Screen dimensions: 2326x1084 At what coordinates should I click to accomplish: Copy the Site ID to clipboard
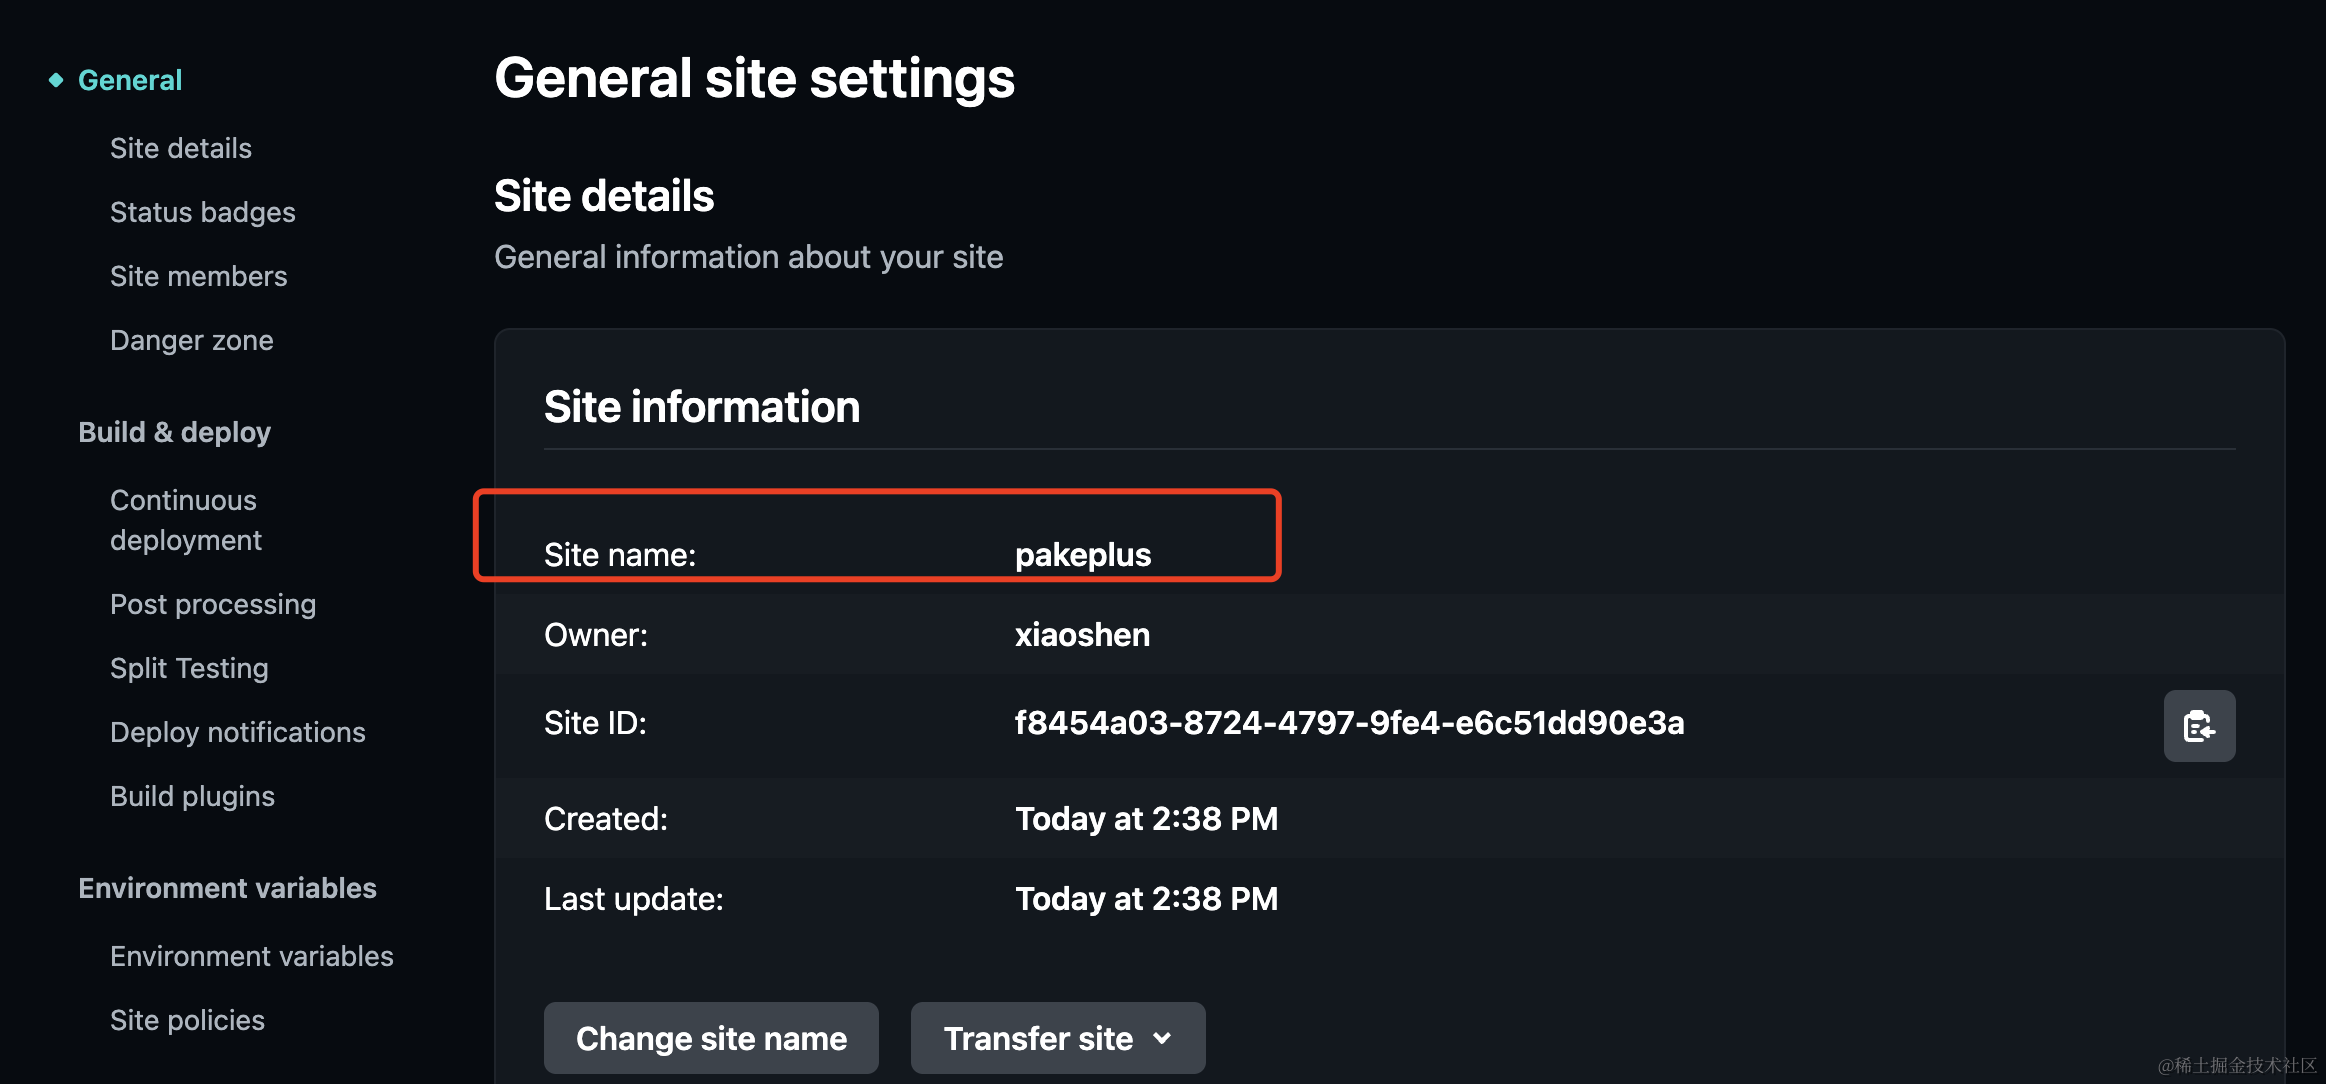pos(2199,726)
